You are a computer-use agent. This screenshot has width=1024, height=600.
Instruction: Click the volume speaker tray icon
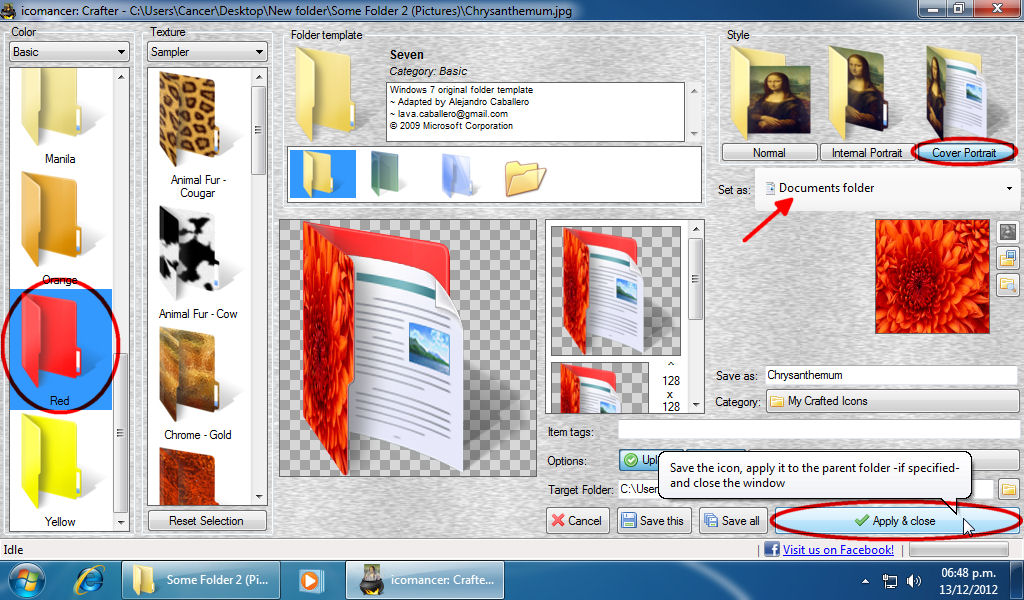click(914, 581)
